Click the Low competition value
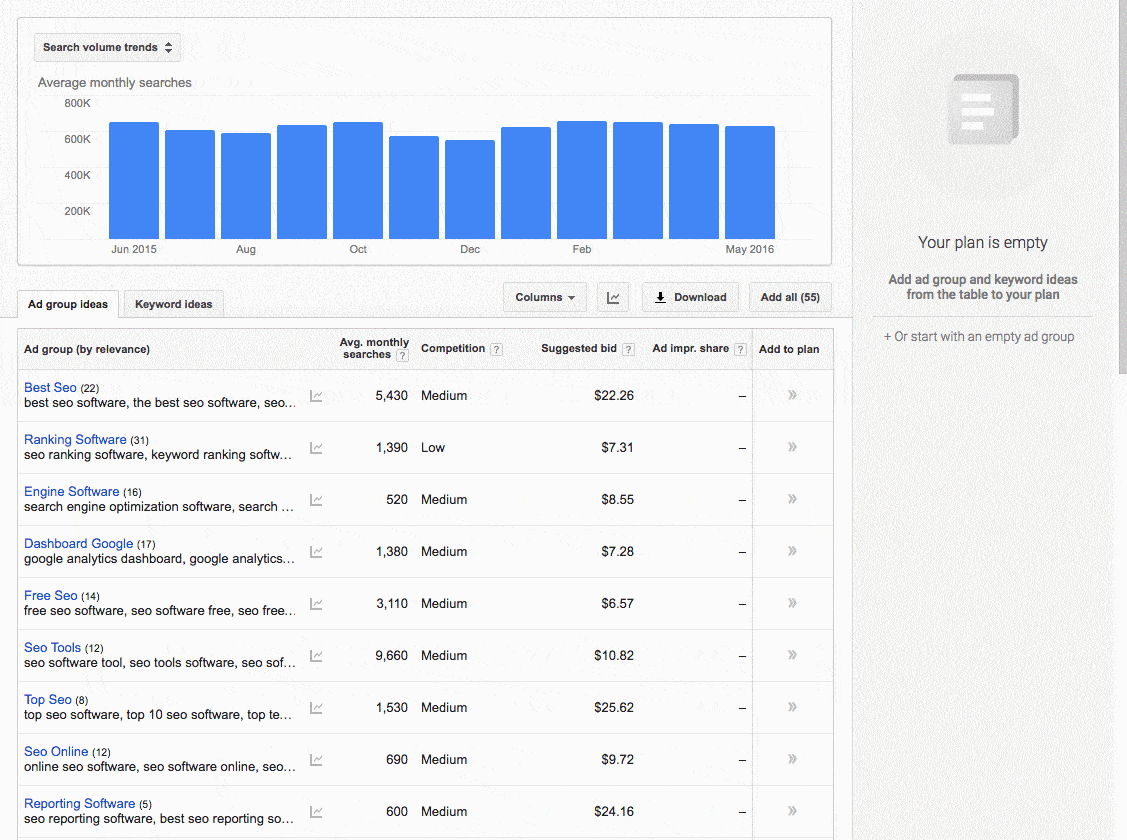Viewport: 1127px width, 840px height. point(433,448)
